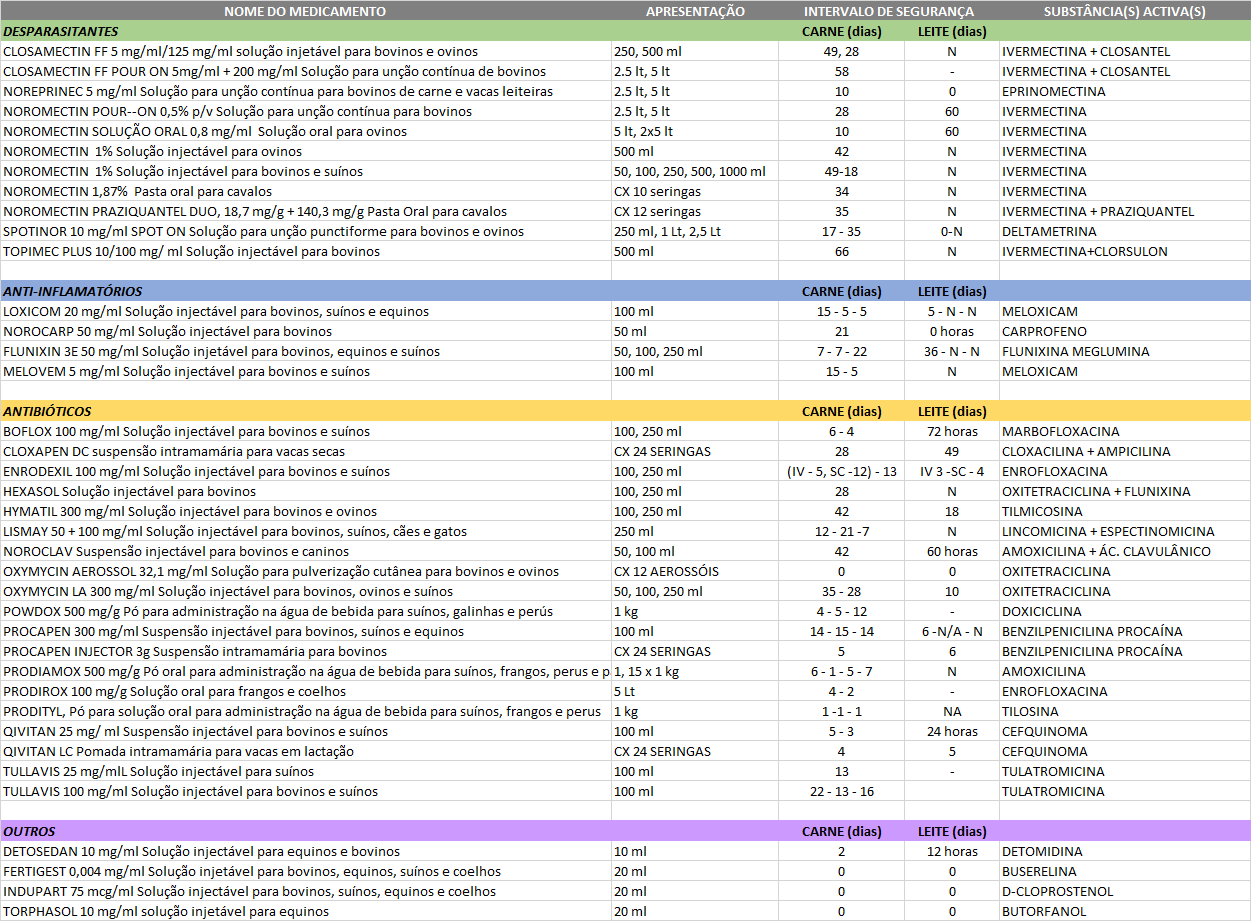The width and height of the screenshot is (1251, 921).
Task: Select the DETOMIDINA substance cell
Action: click(1125, 851)
